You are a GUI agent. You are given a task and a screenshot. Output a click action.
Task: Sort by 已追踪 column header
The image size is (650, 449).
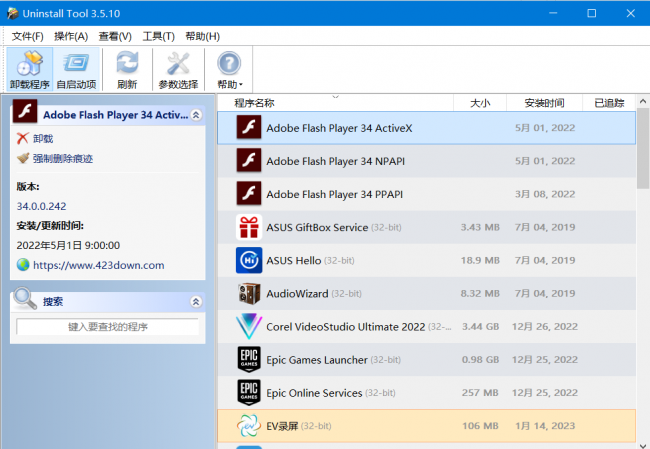(x=609, y=103)
